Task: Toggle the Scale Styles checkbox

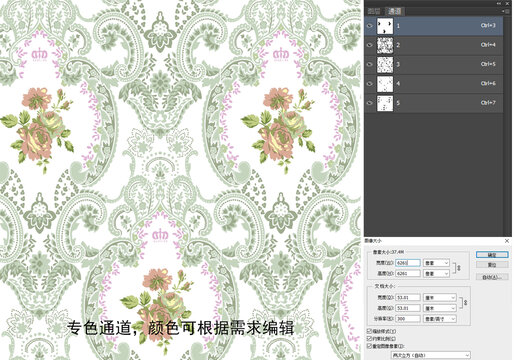Action: coord(369,331)
